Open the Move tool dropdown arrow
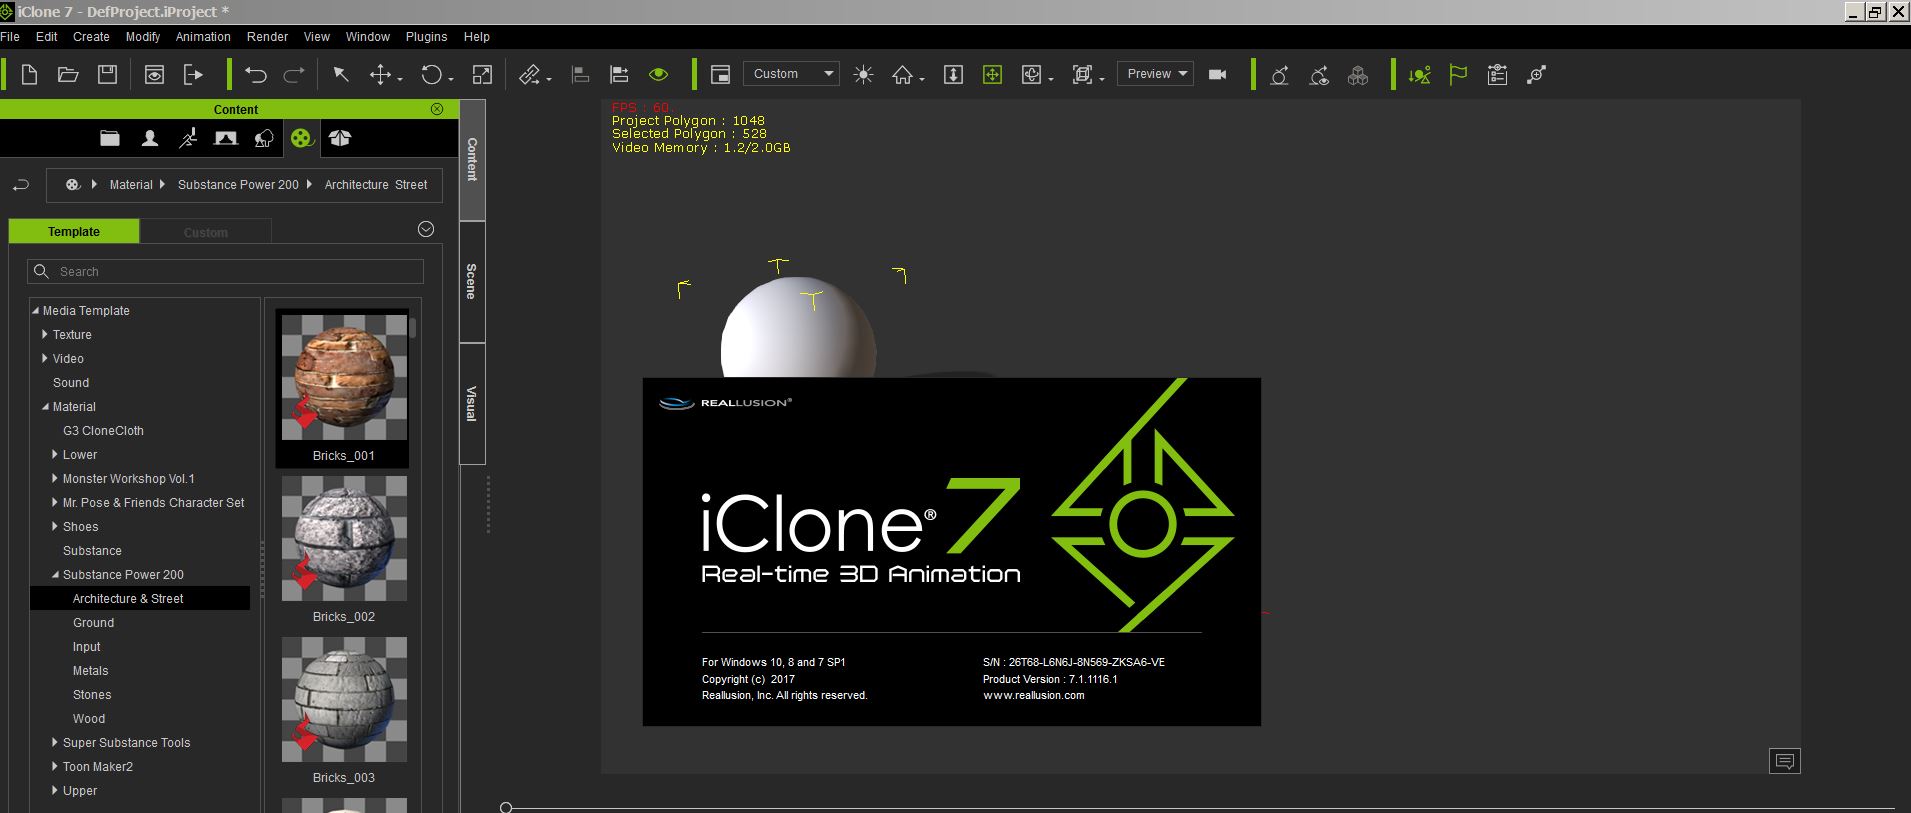Image resolution: width=1911 pixels, height=813 pixels. pos(400,78)
